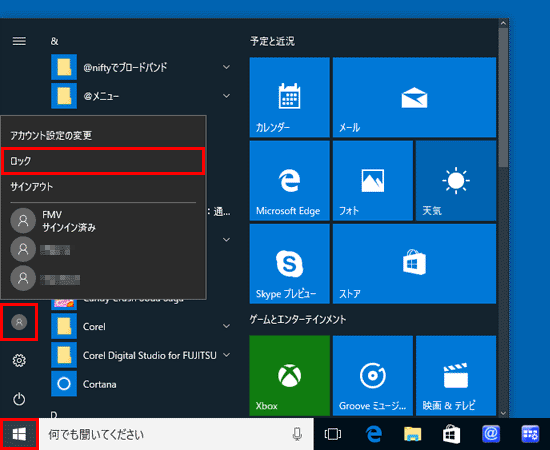Open the 映画 & テレビ tile

point(456,375)
